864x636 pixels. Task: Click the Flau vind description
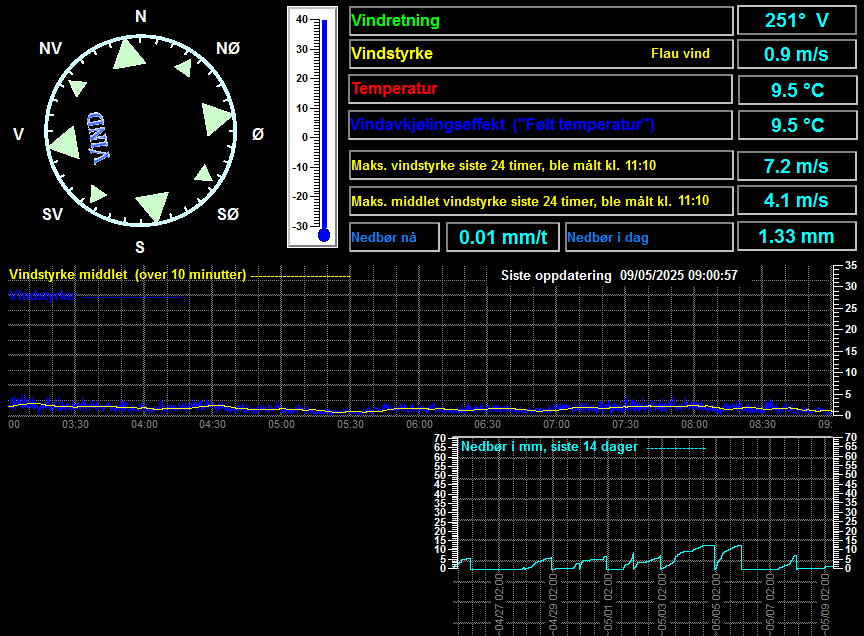click(681, 53)
